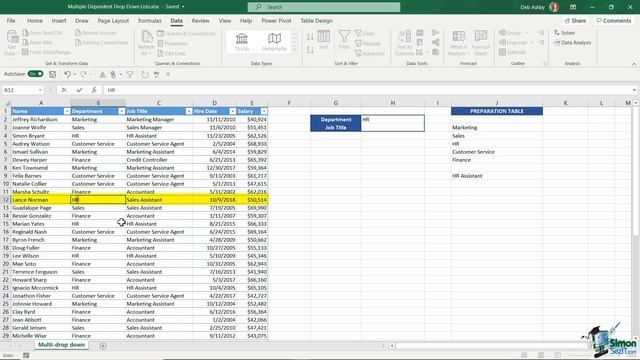
Task: Add a new sheet with plus icon
Action: (103, 346)
